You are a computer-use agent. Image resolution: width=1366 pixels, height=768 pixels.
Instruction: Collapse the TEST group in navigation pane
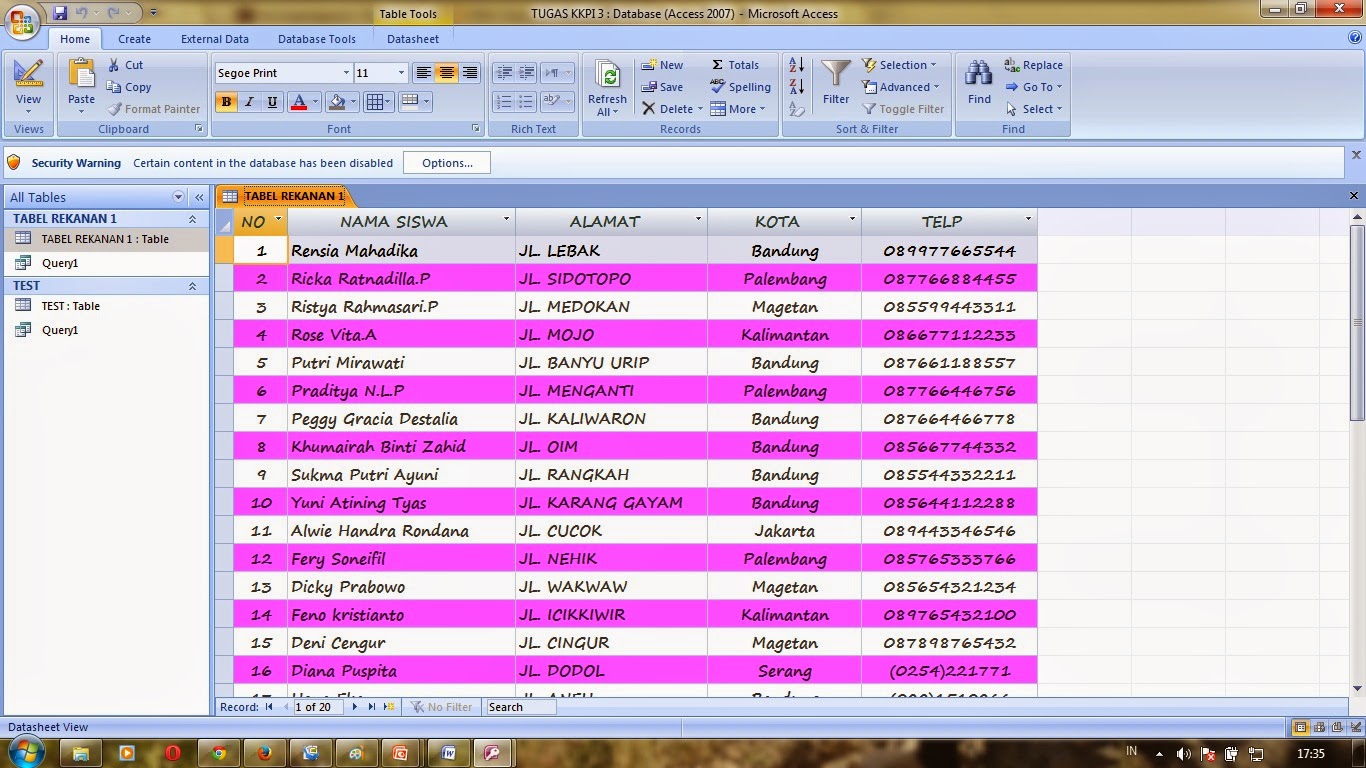coord(192,286)
